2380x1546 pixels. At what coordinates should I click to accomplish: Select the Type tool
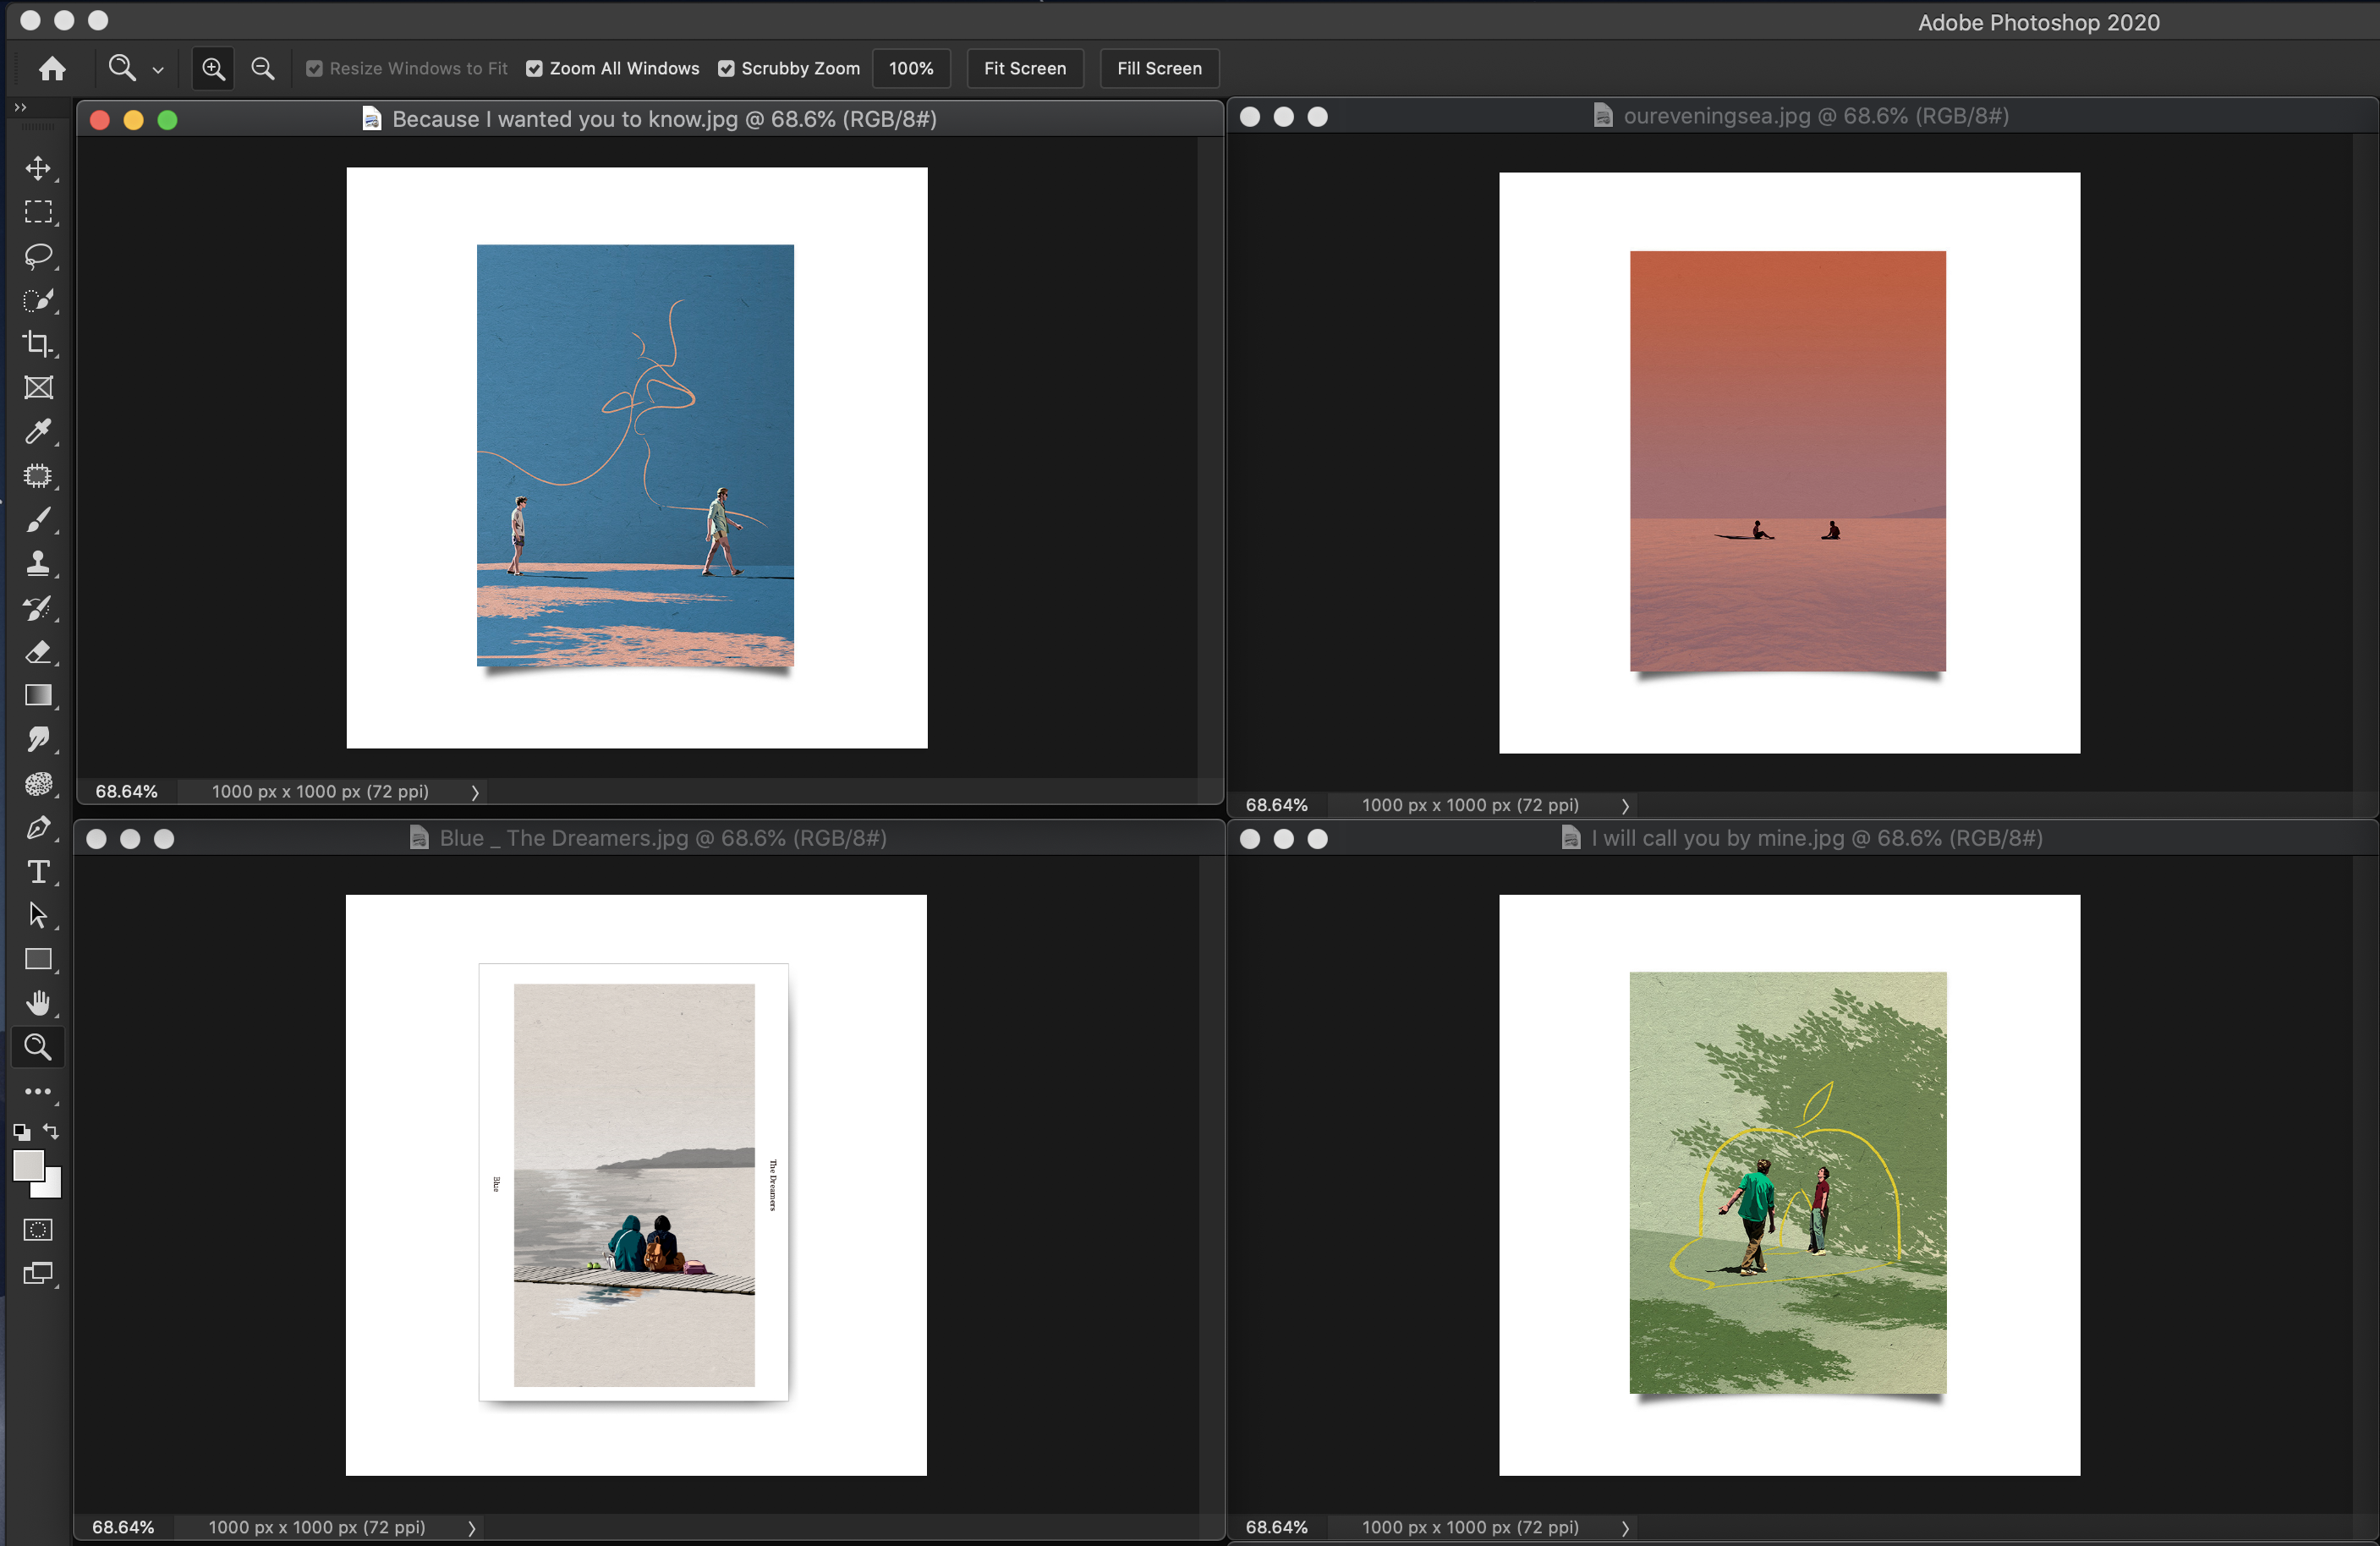click(38, 872)
